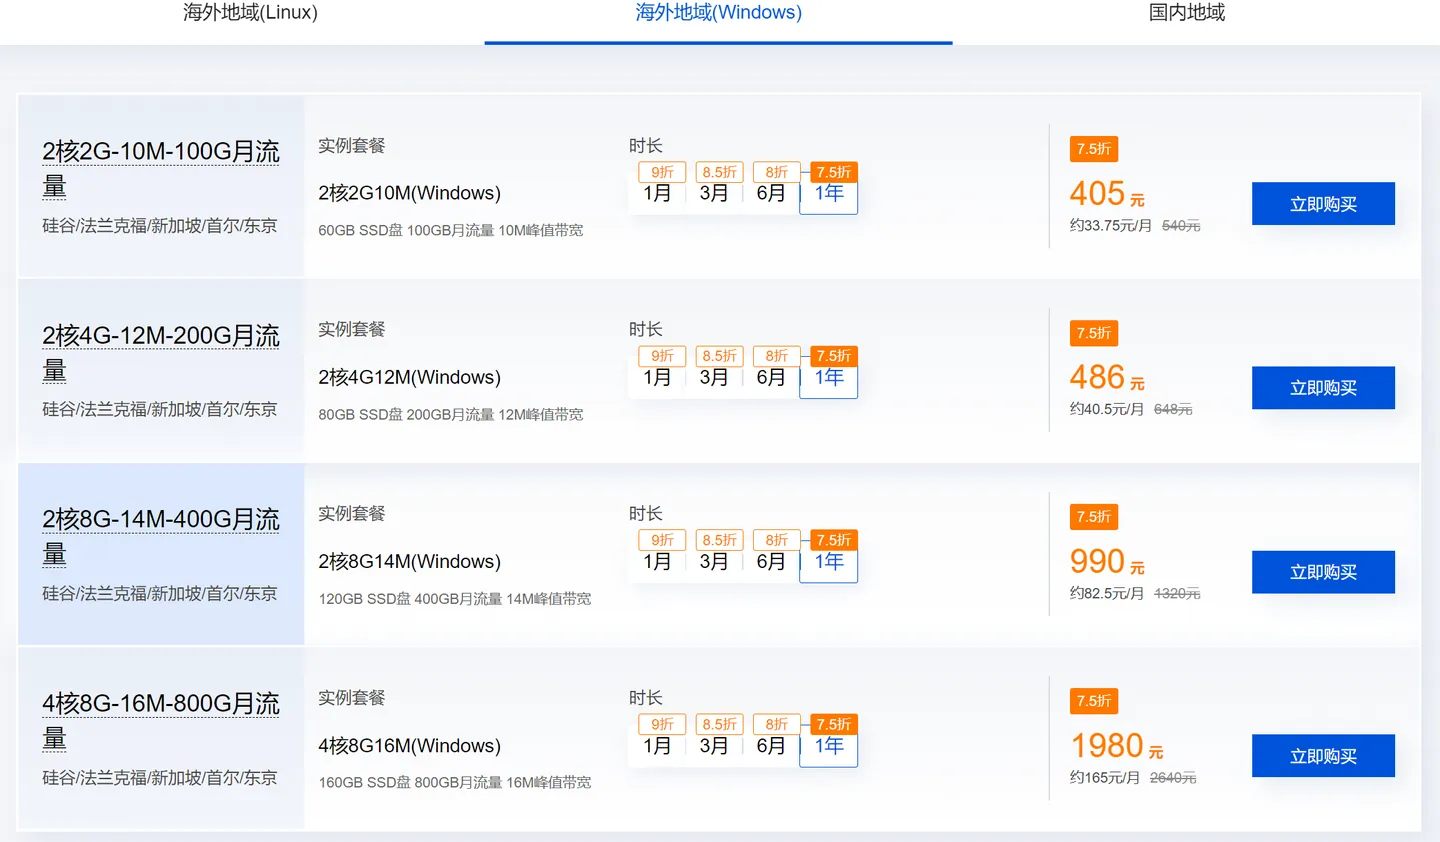Switch to 海外地域(Linux) tab
This screenshot has height=842, width=1440.
tap(250, 13)
